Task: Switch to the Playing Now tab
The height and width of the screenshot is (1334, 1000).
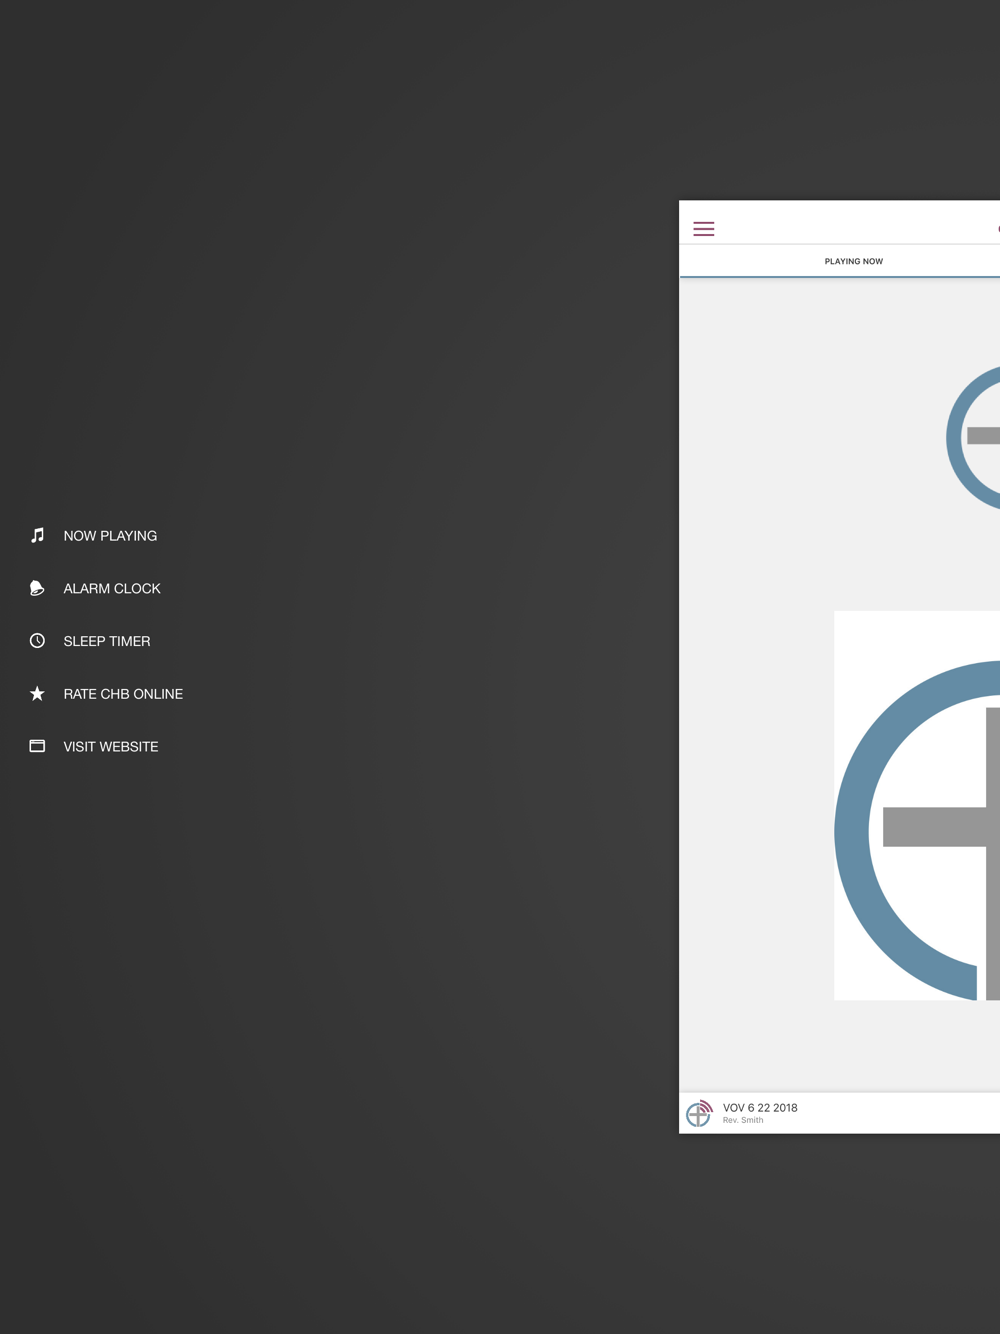Action: pos(854,261)
